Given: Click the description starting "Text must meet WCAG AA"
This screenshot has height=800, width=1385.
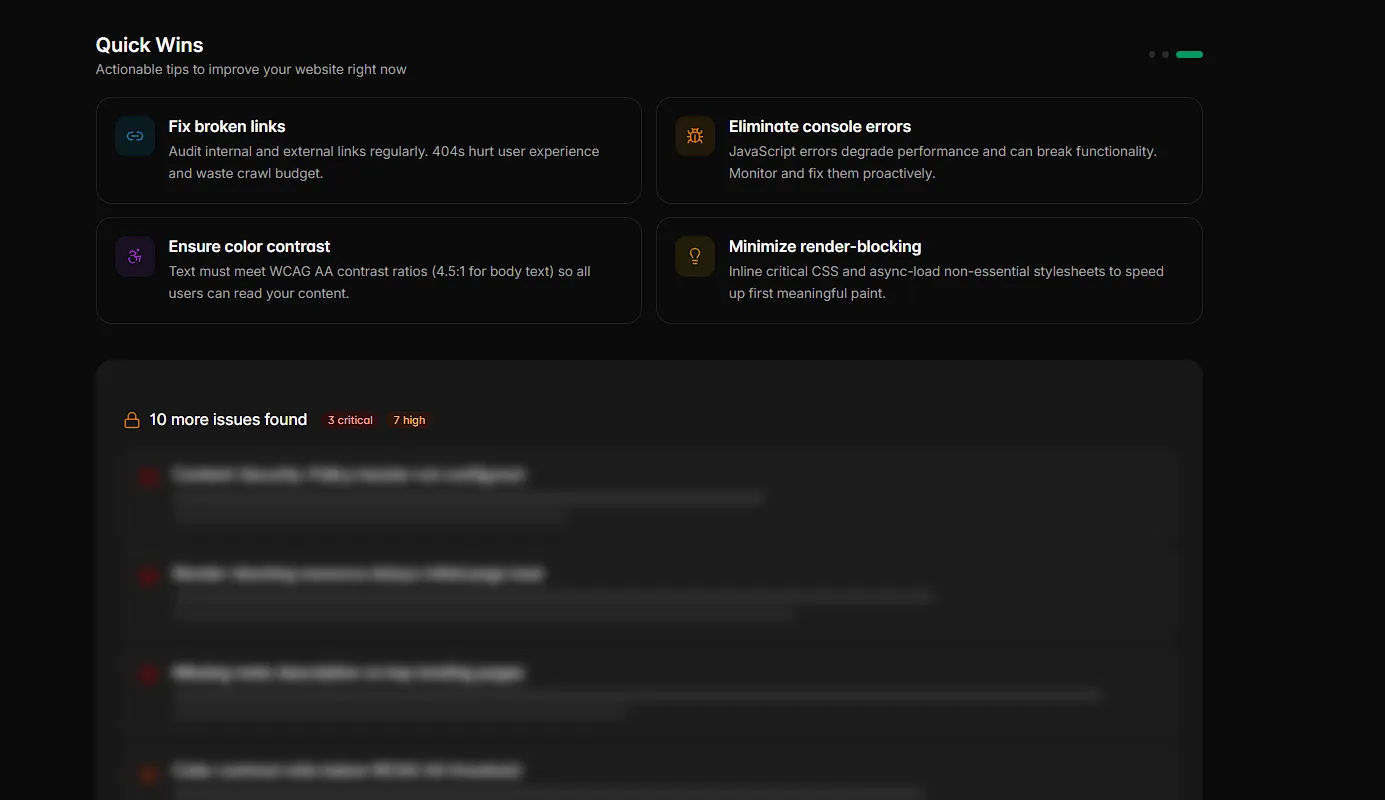Looking at the screenshot, I should [380, 282].
